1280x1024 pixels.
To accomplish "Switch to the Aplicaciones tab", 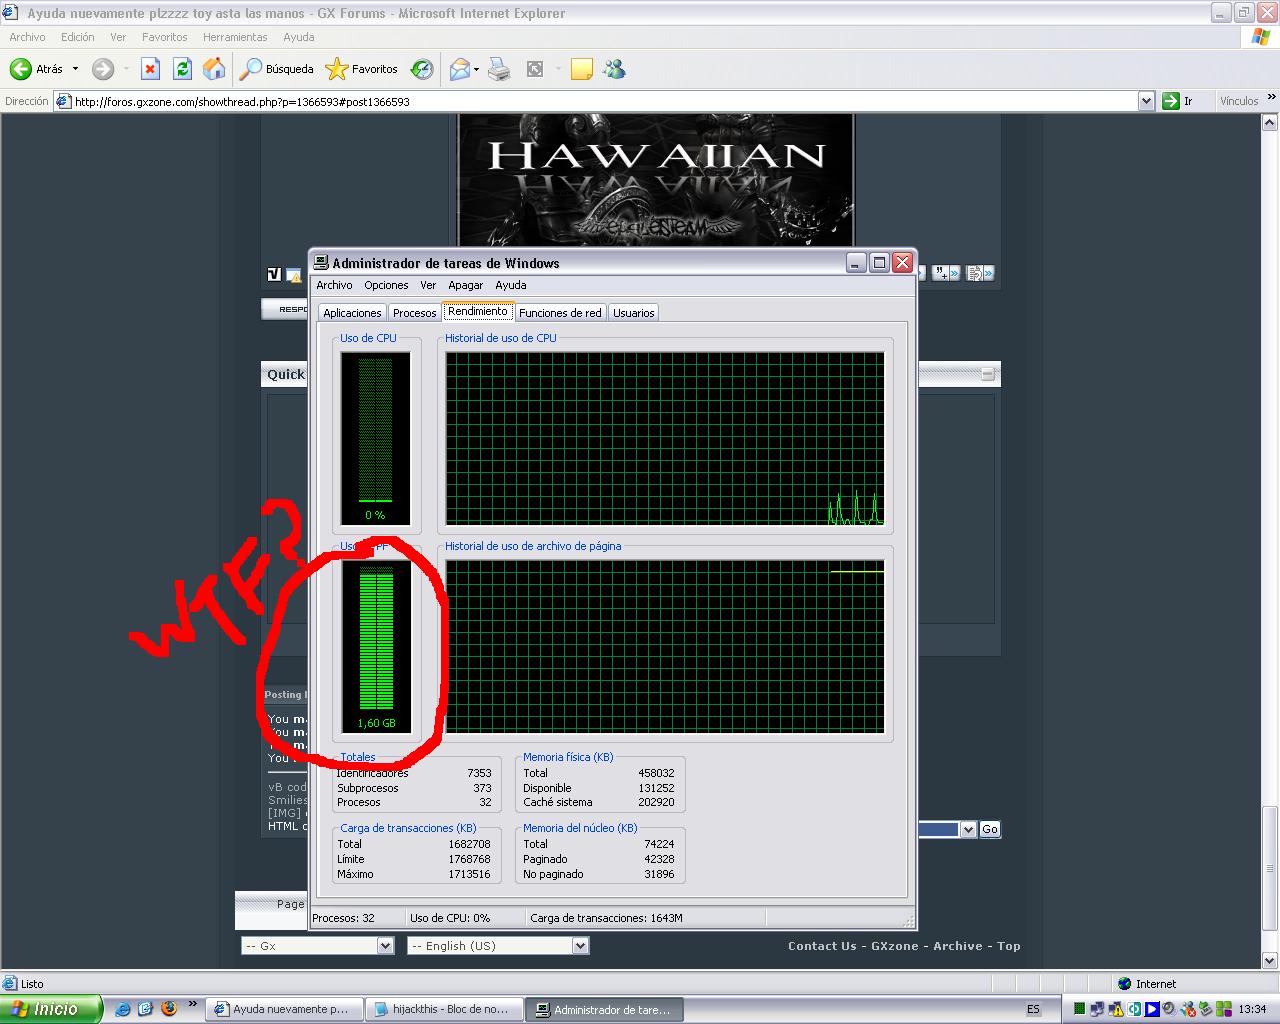I will (x=352, y=313).
